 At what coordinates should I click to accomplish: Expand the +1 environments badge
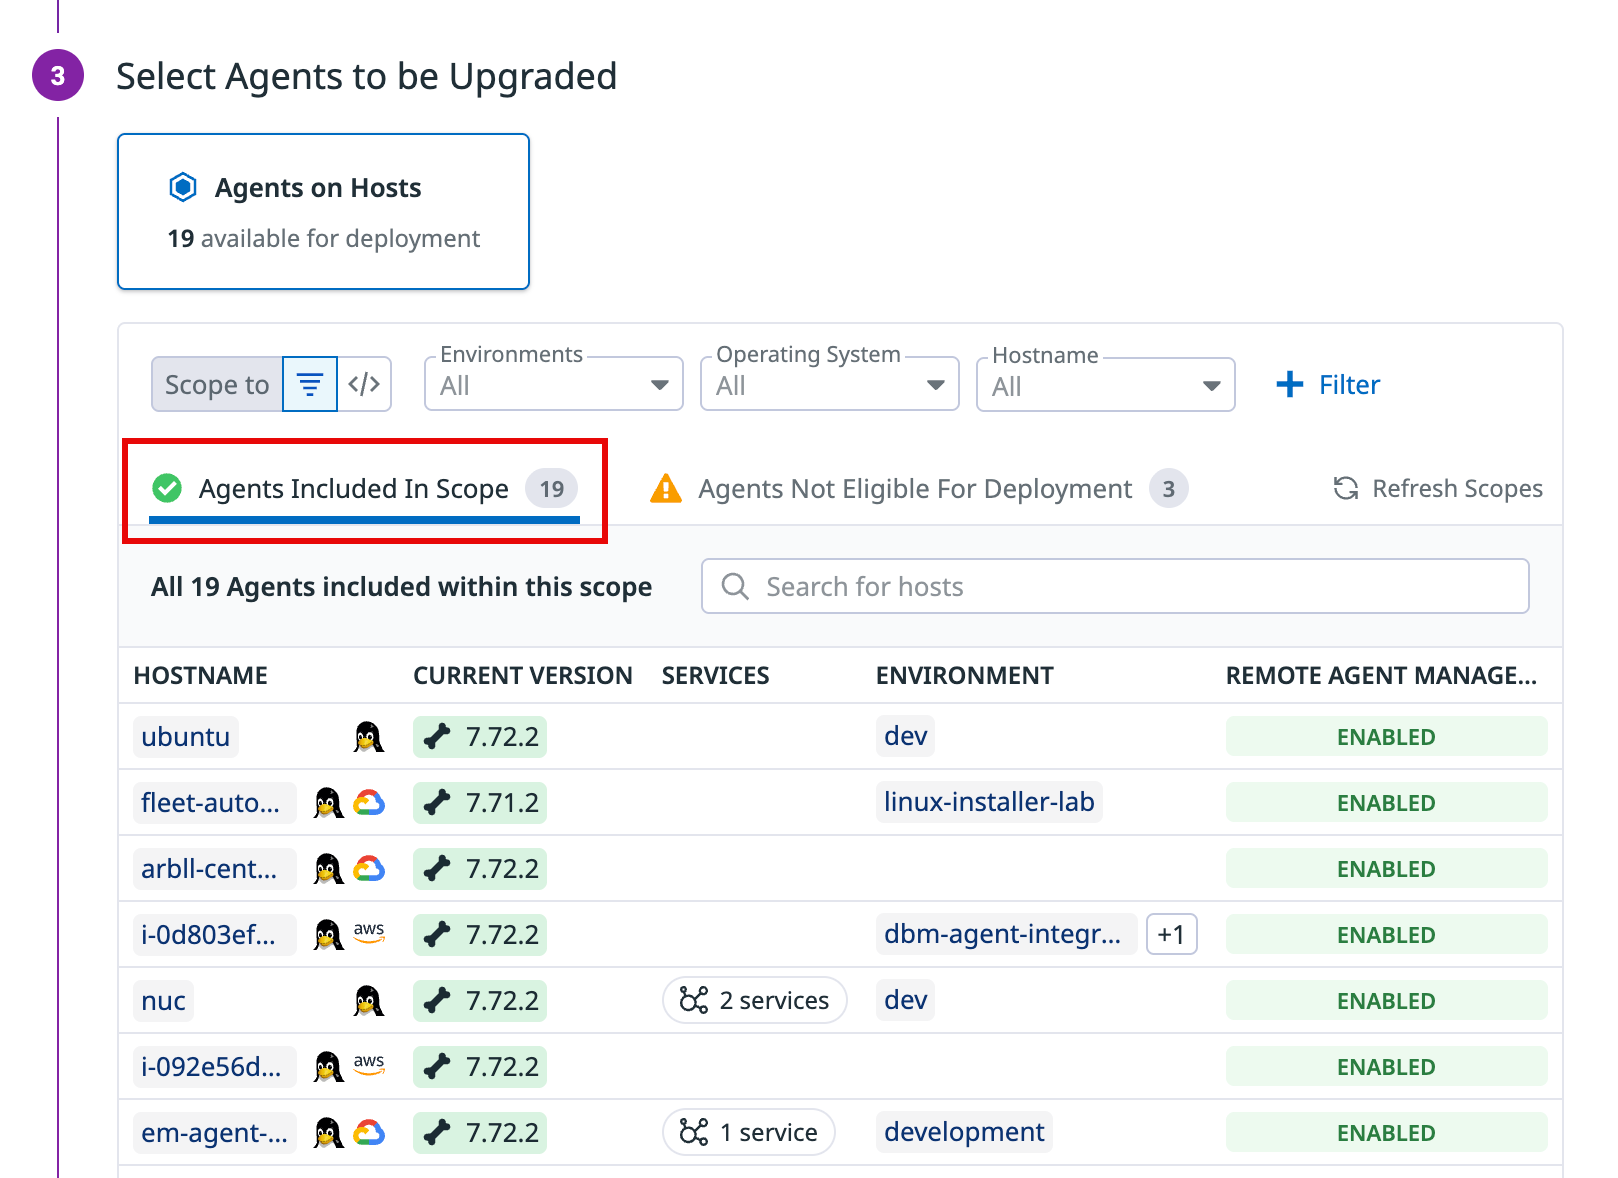click(1171, 935)
